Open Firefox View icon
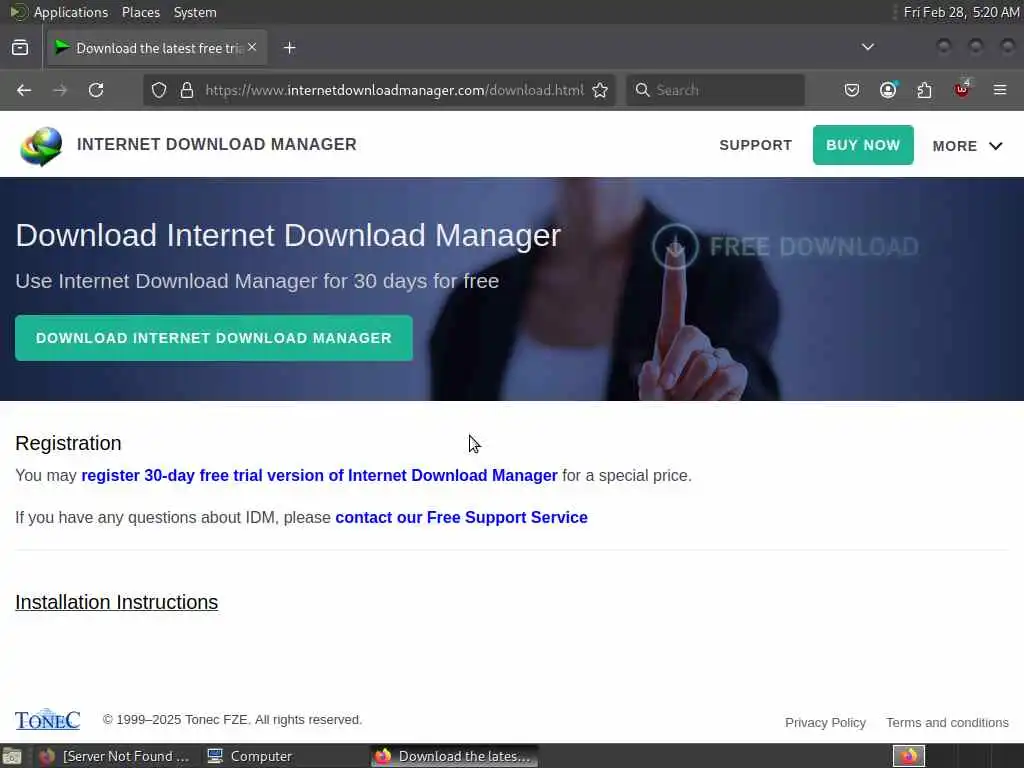Screen dimensions: 1024x768 pyautogui.click(x=20, y=48)
